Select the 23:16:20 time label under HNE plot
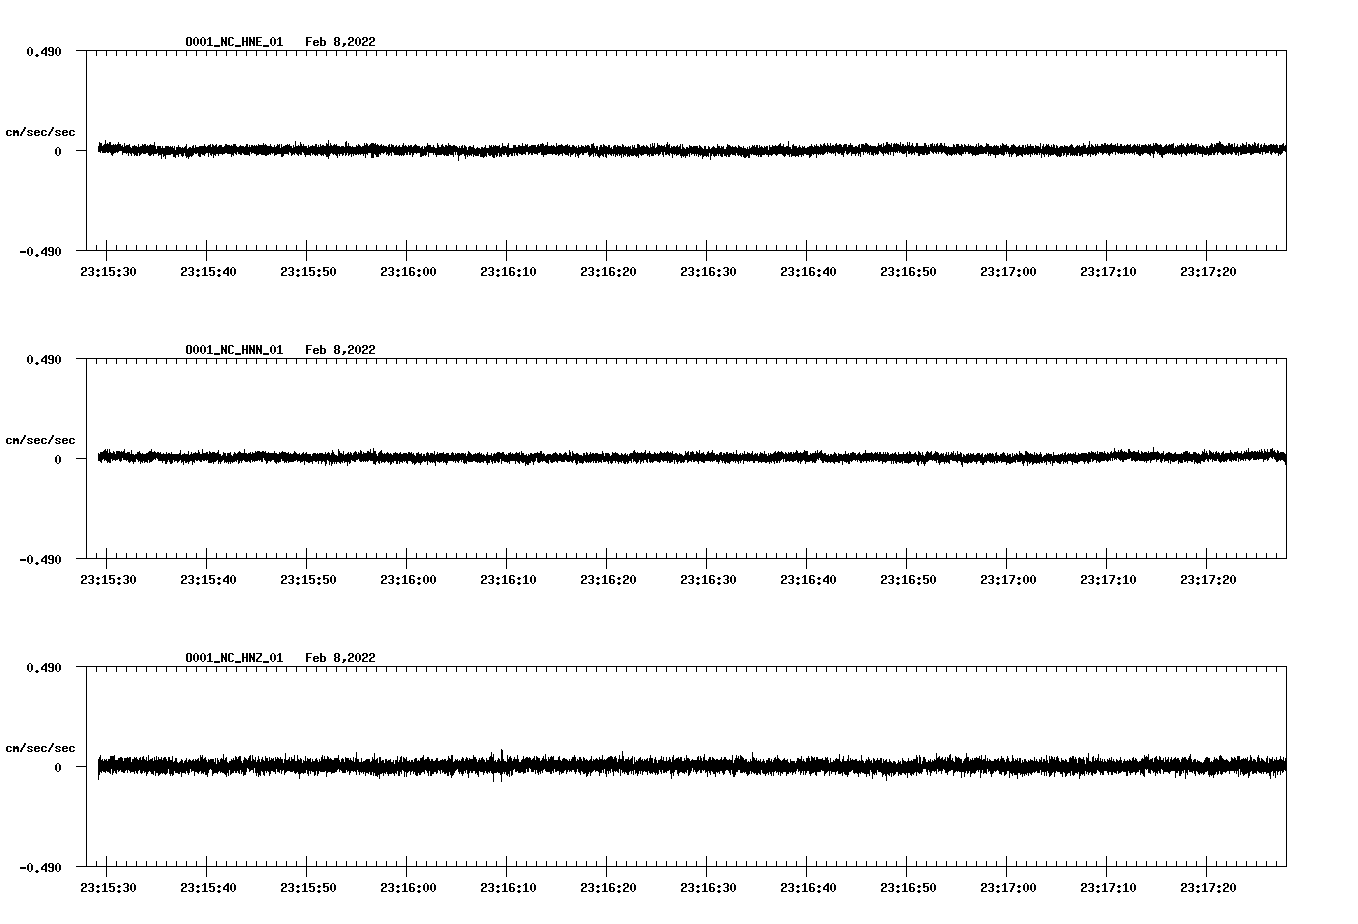The width and height of the screenshot is (1358, 924). 608,272
